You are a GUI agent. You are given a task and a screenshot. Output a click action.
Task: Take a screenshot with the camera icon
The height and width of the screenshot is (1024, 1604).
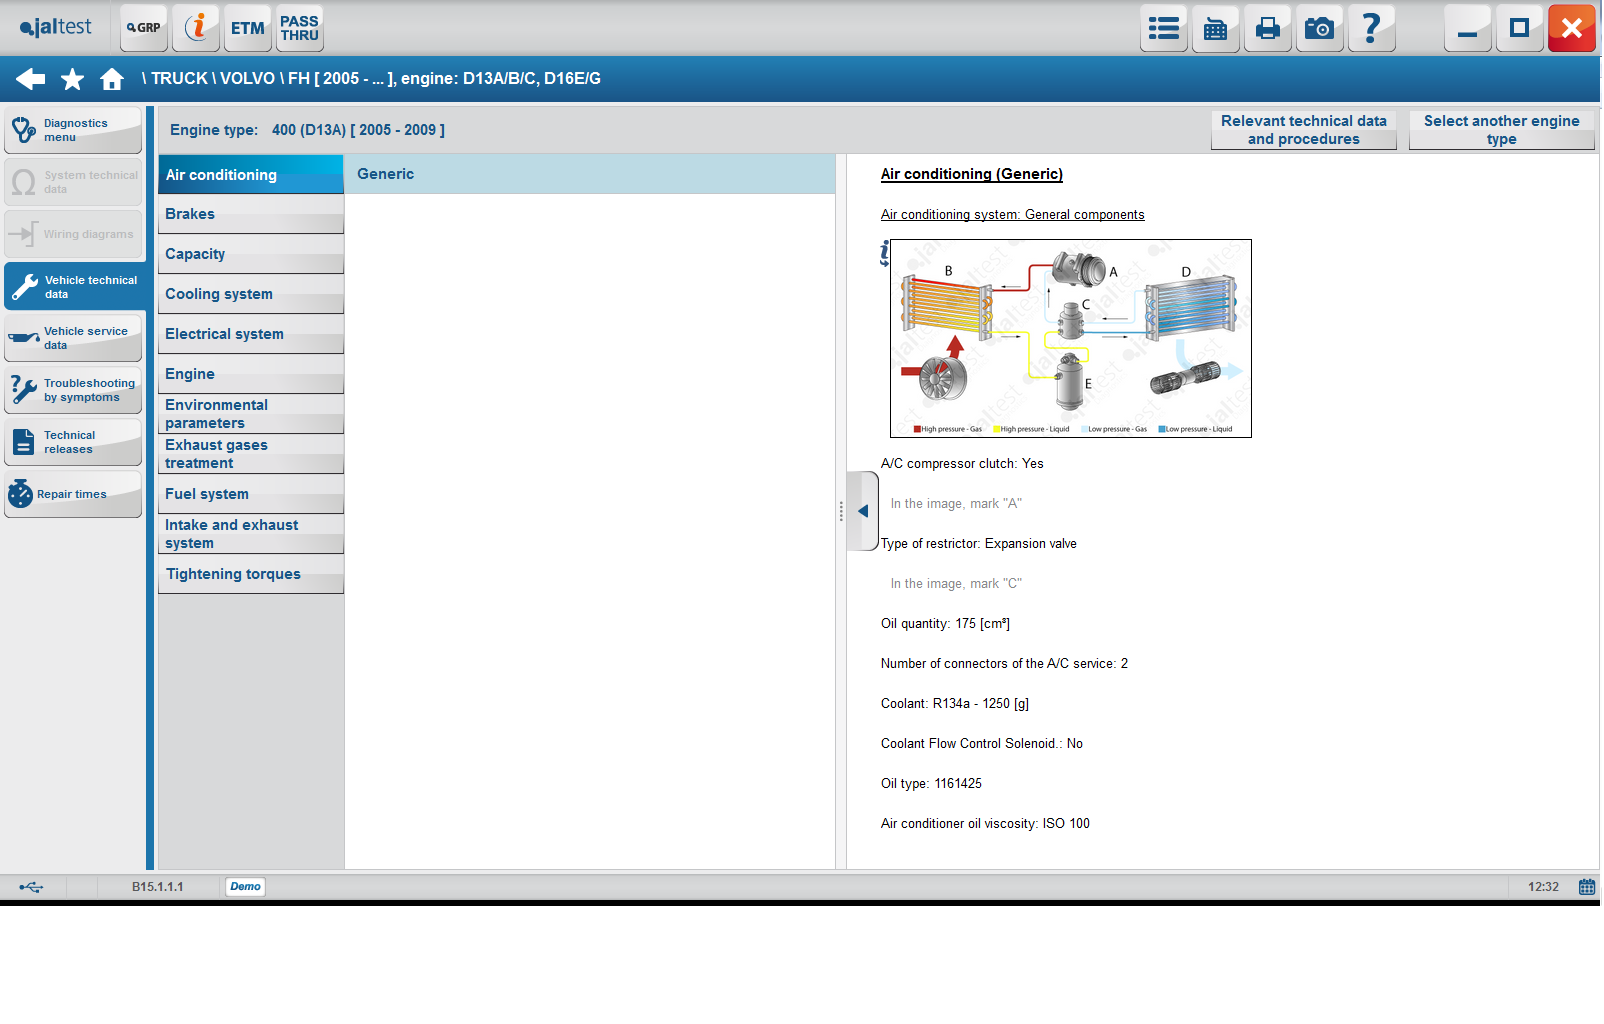(x=1319, y=28)
